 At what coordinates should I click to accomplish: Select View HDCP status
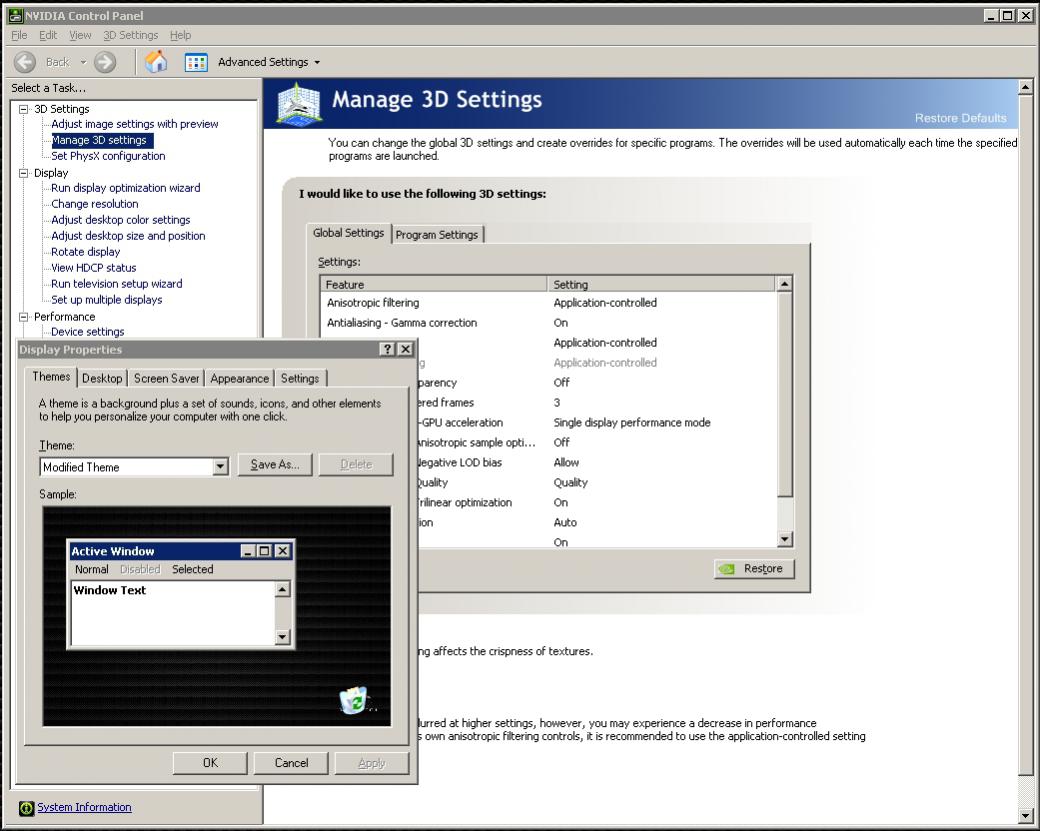click(94, 268)
